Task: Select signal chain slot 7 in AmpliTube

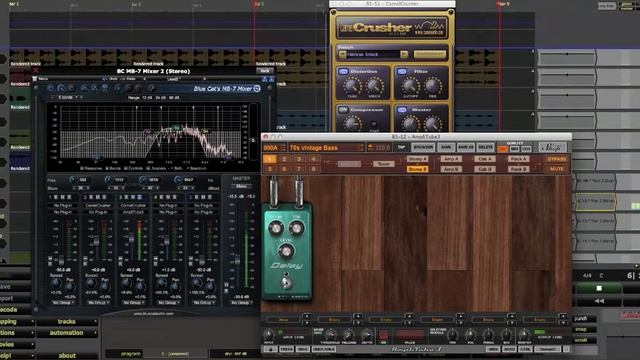Action: [299, 169]
